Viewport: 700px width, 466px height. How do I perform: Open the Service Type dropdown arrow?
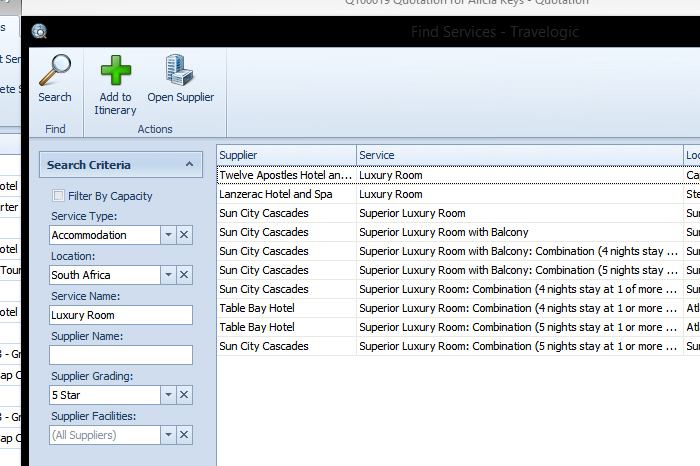pyautogui.click(x=168, y=235)
